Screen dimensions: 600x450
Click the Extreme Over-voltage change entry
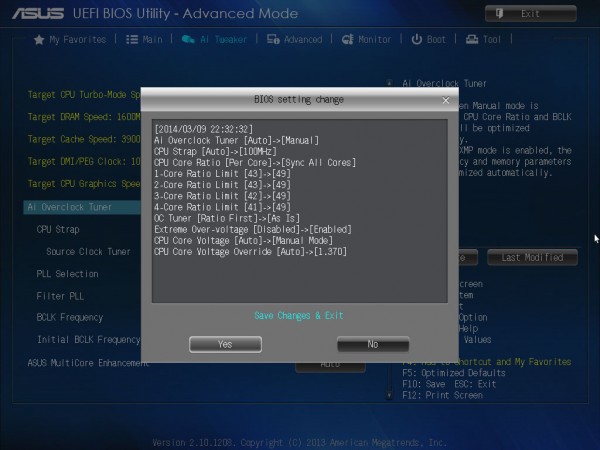point(253,229)
